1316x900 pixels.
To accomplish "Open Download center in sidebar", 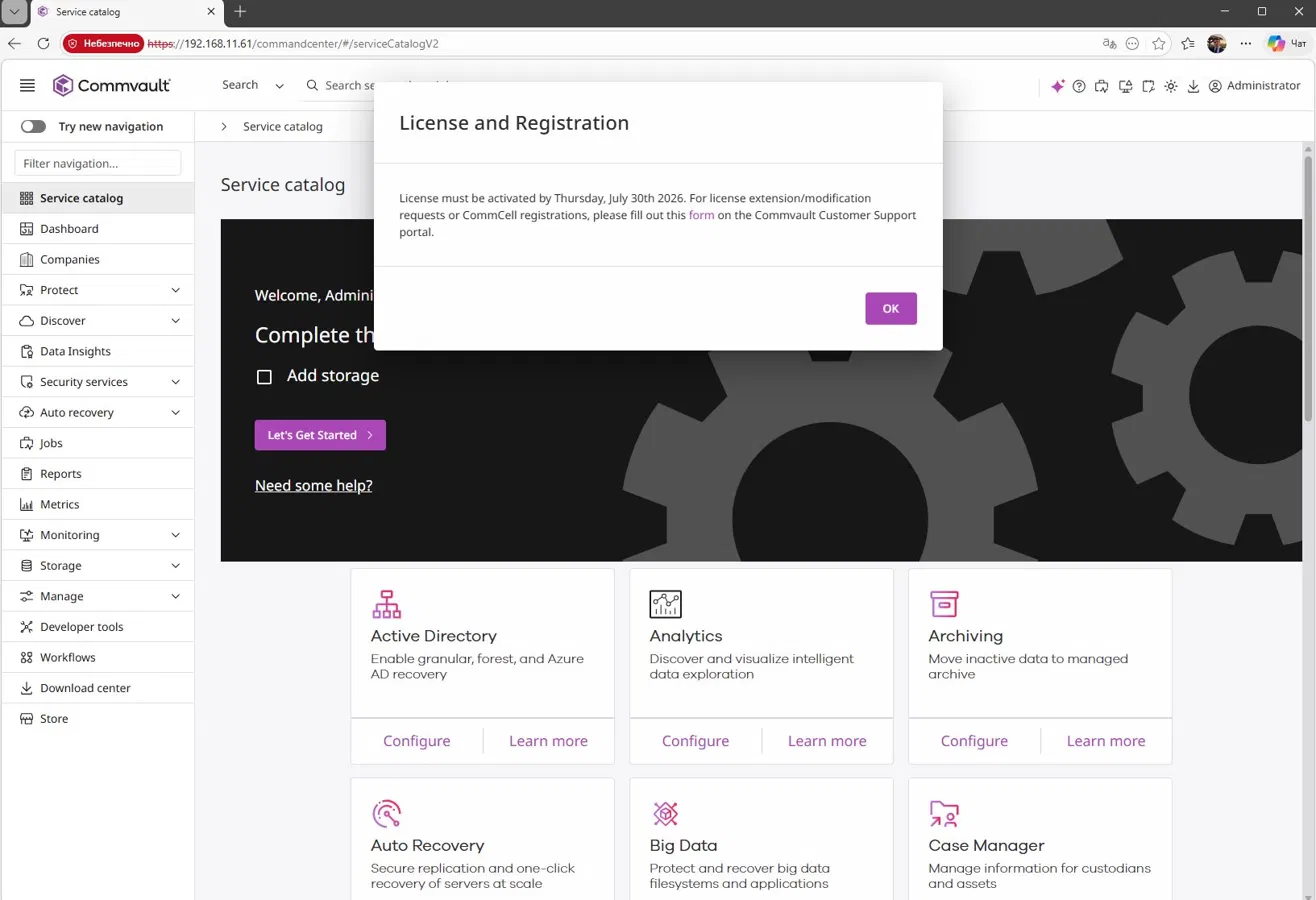I will 98,688.
